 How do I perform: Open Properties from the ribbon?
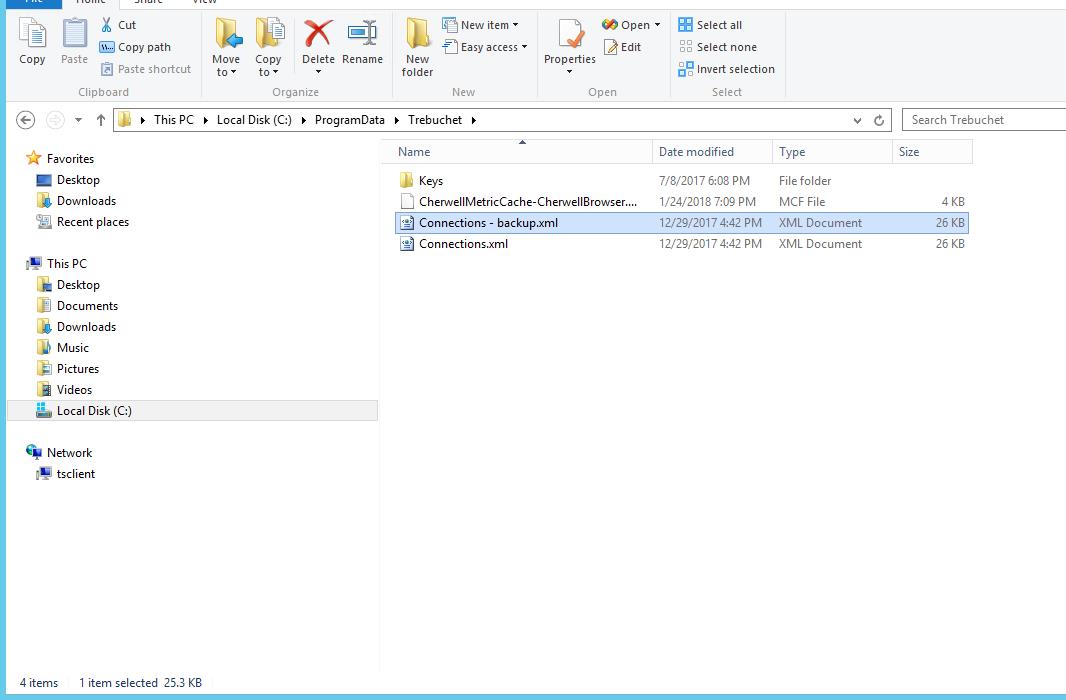click(570, 38)
